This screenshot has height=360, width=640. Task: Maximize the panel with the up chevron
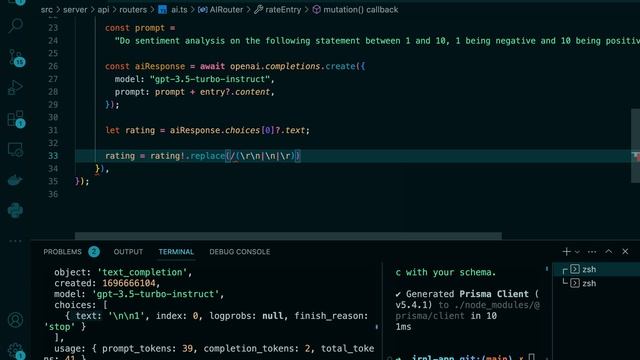tap(609, 251)
